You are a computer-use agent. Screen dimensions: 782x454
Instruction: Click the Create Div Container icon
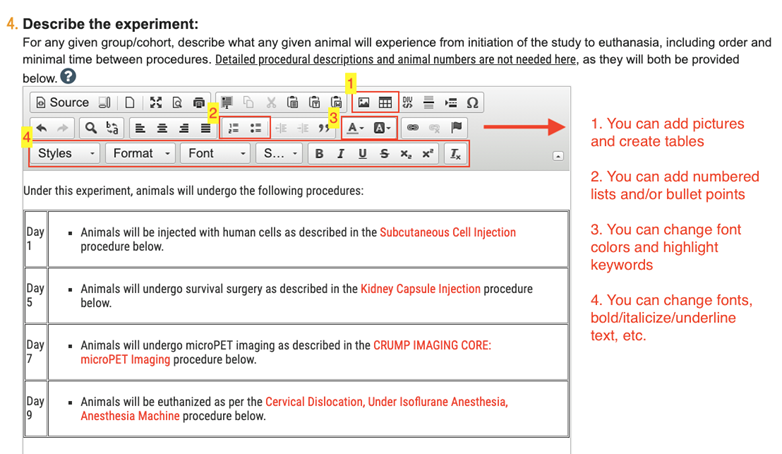[407, 102]
